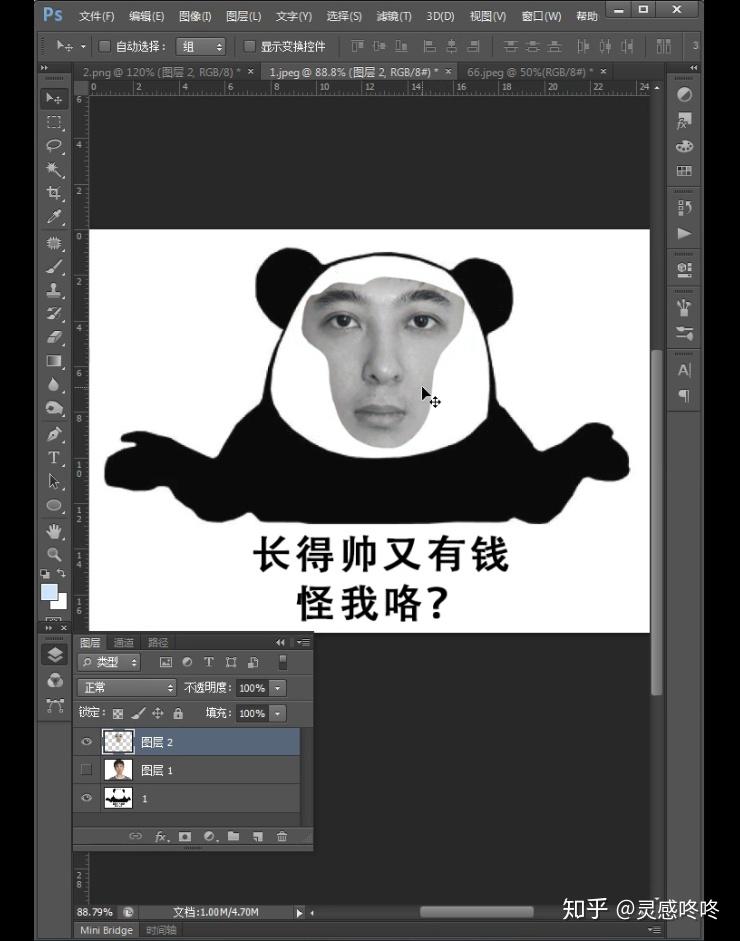
Task: Select the Pen tool
Action: coord(54,434)
